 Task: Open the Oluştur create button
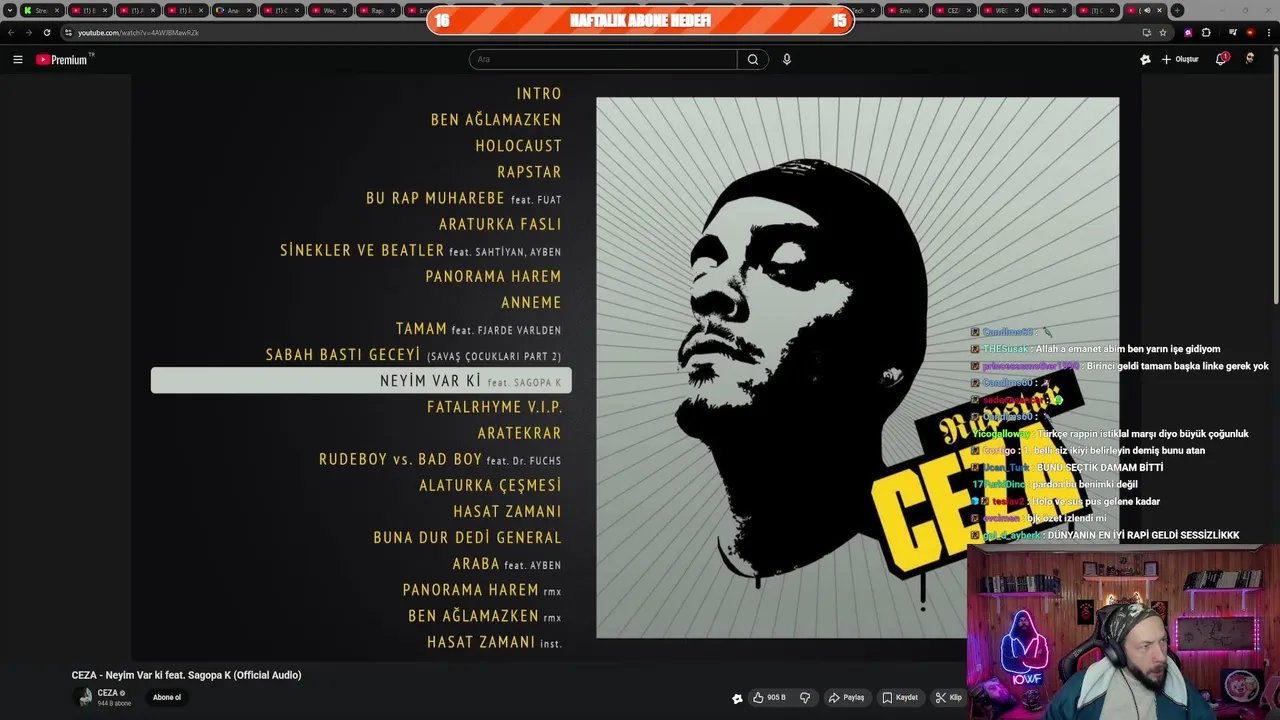[1180, 60]
